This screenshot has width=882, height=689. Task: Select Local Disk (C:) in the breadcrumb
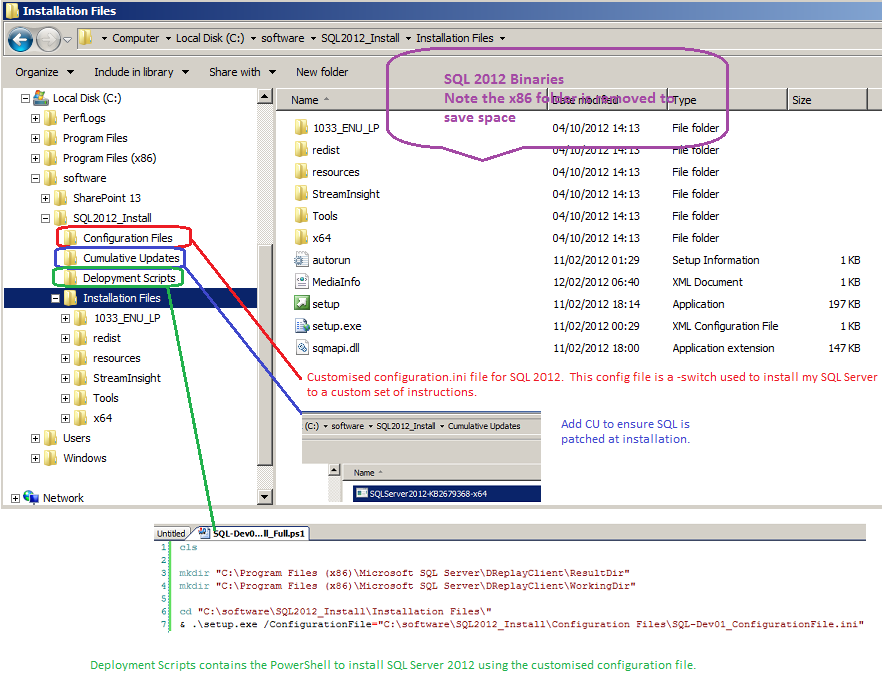pos(210,38)
